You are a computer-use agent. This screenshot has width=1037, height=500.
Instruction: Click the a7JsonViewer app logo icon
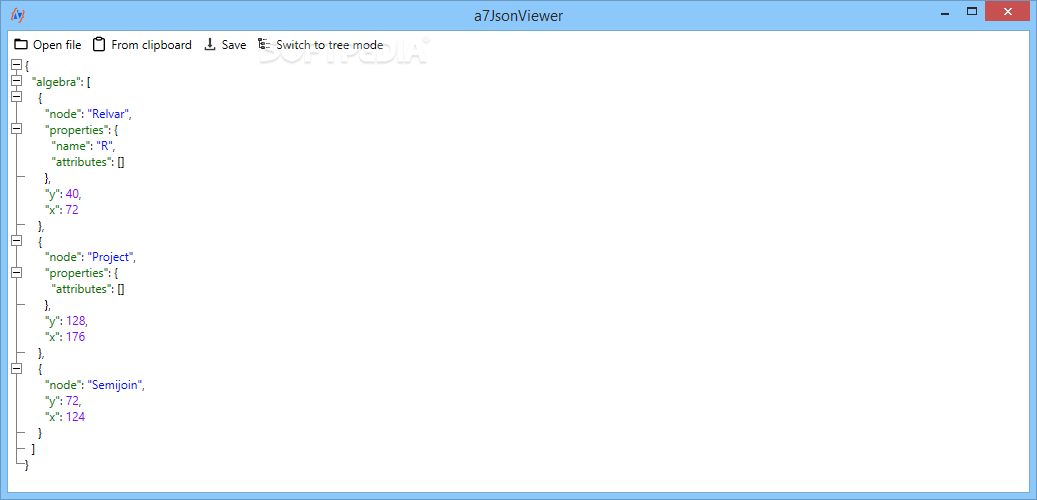coord(19,15)
